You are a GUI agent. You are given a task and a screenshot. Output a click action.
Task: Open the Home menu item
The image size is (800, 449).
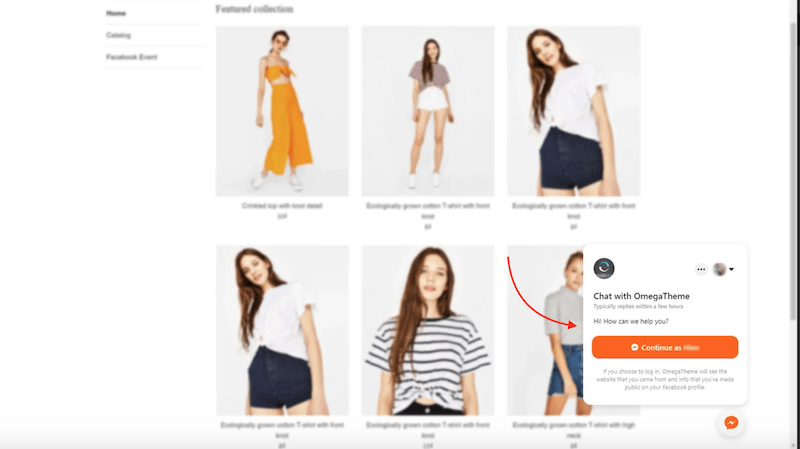(x=116, y=13)
